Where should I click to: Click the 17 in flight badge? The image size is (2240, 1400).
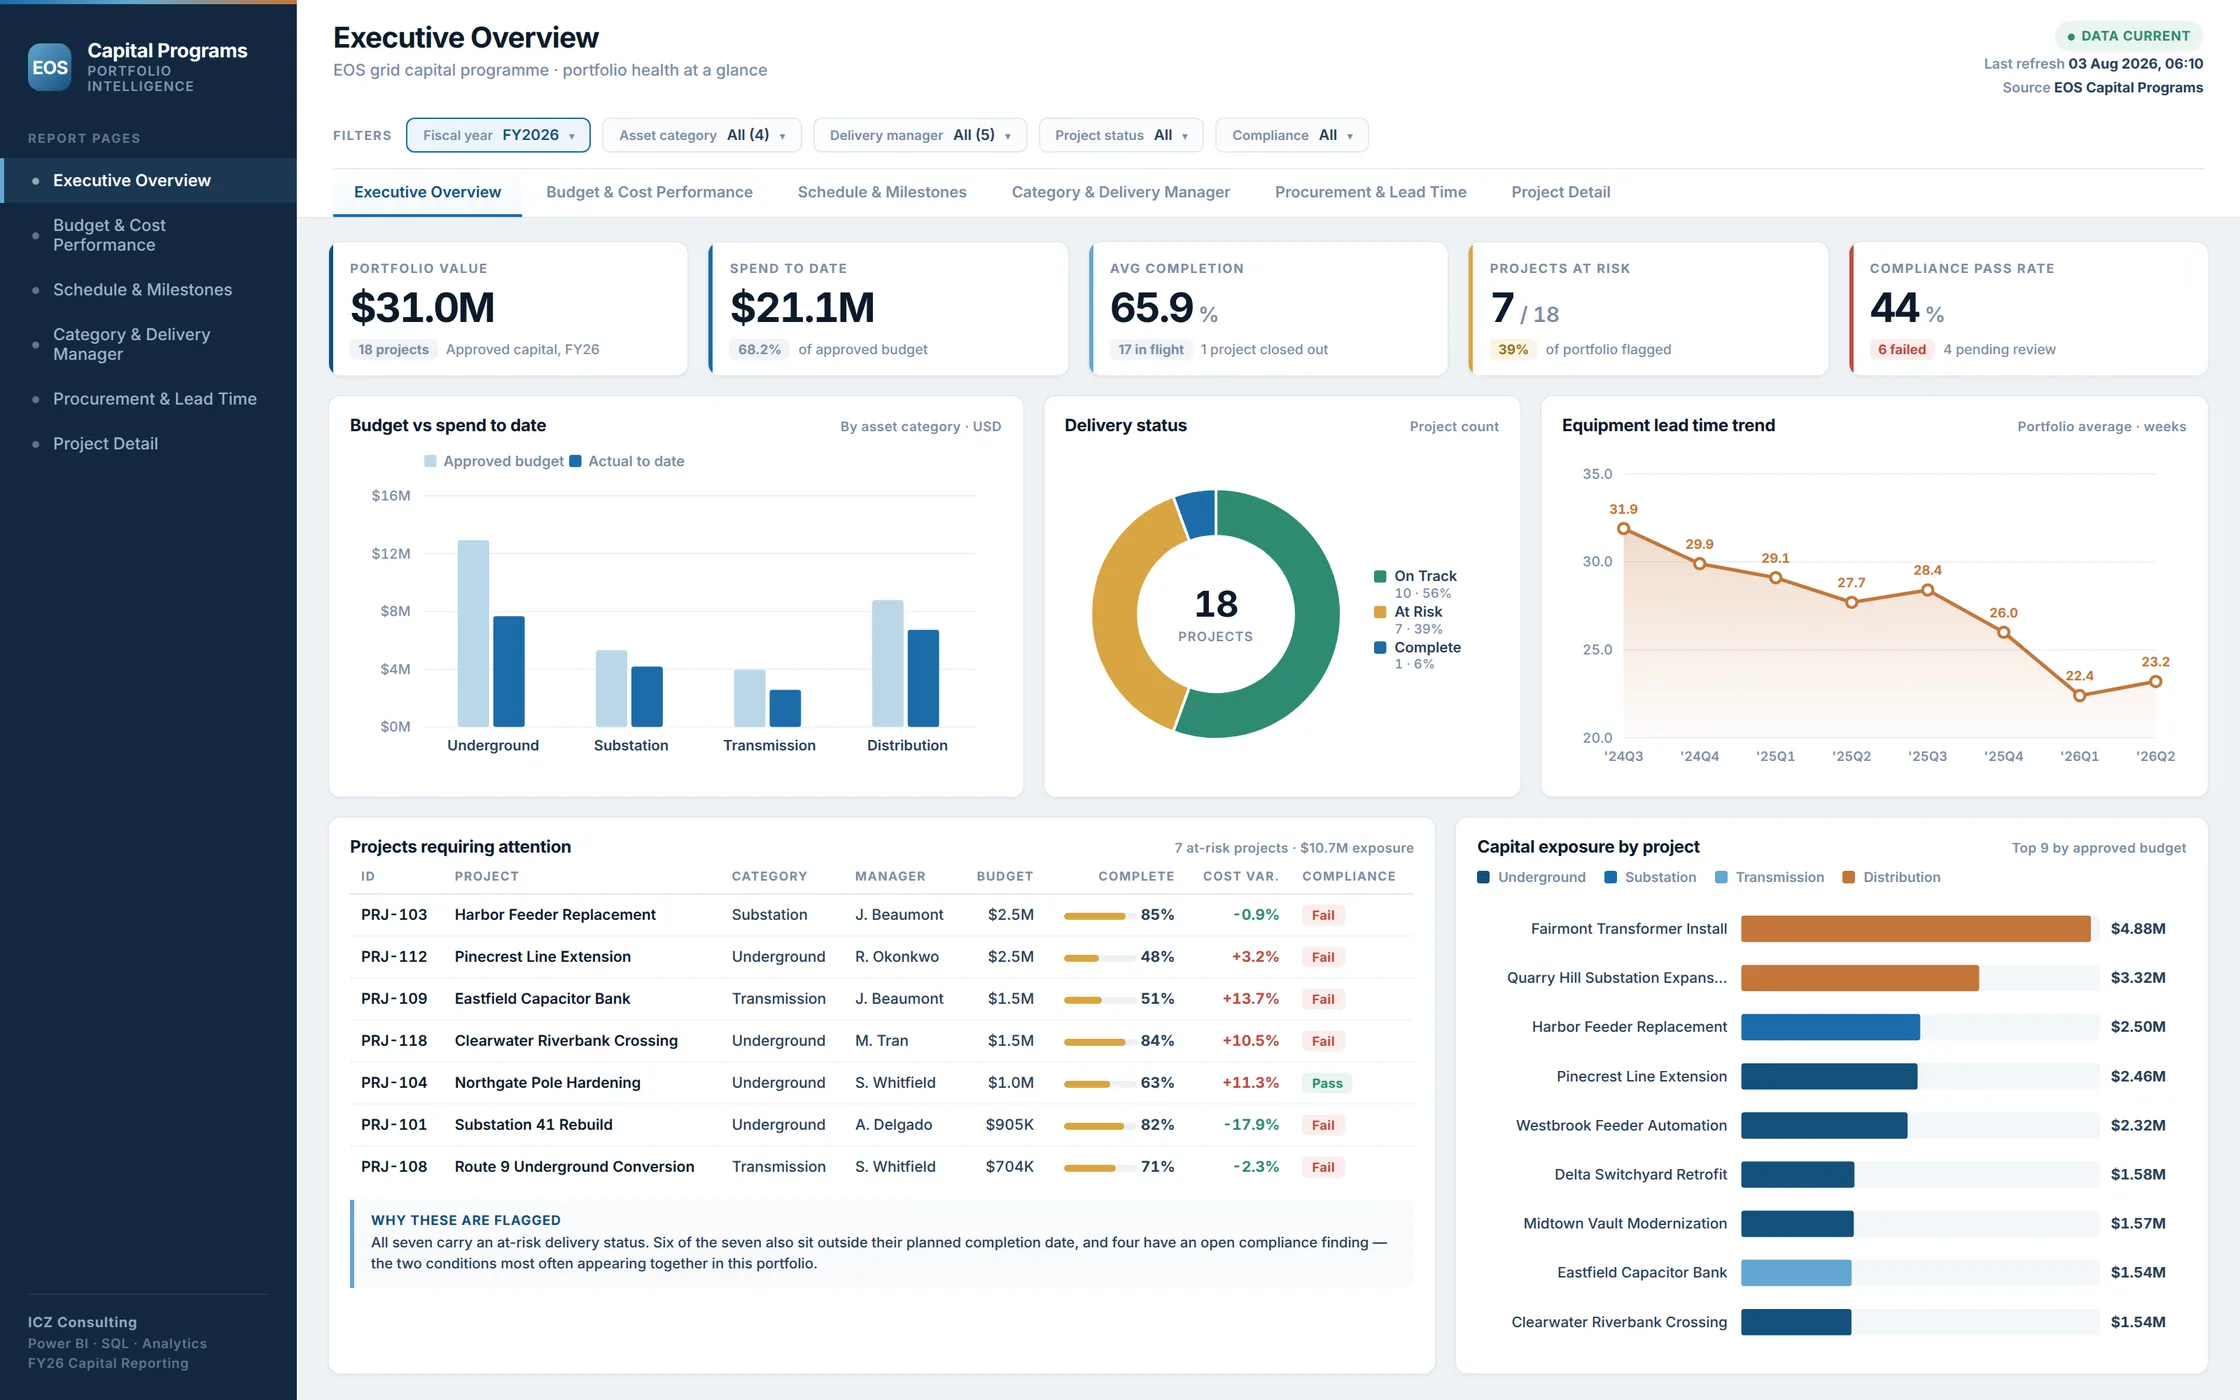(1150, 349)
